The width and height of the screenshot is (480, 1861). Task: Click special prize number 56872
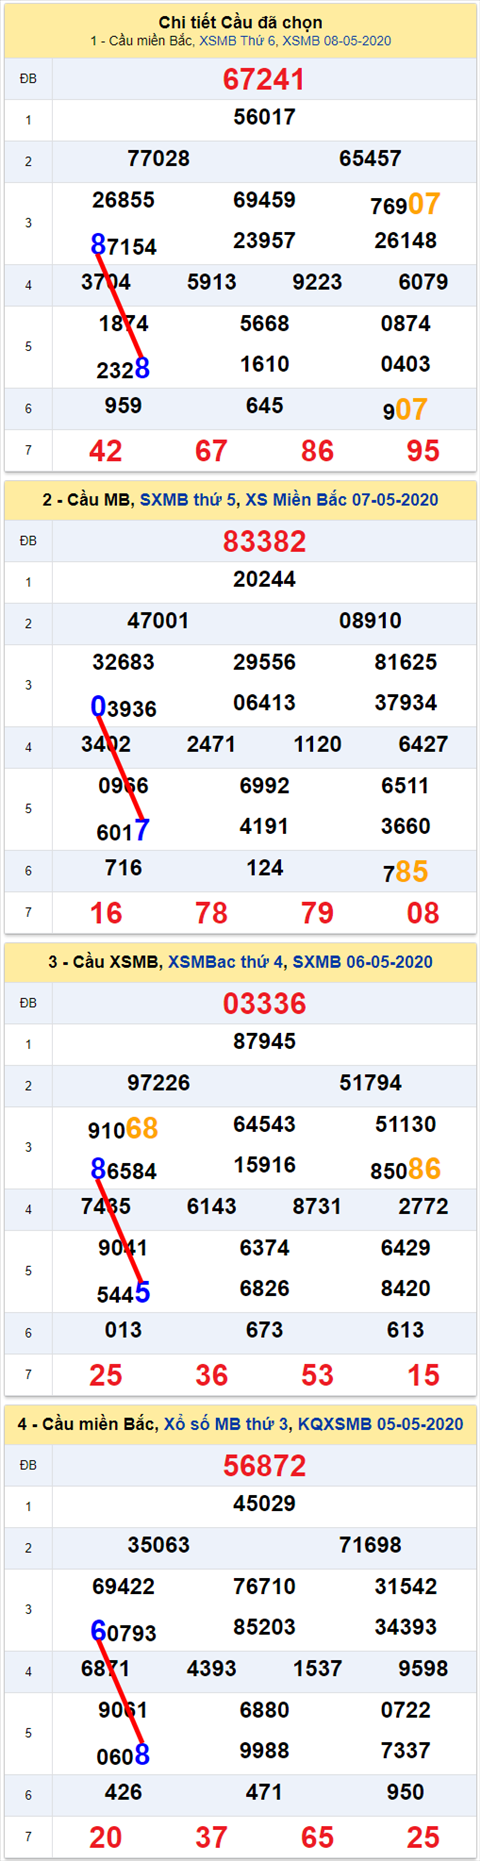point(264,1465)
